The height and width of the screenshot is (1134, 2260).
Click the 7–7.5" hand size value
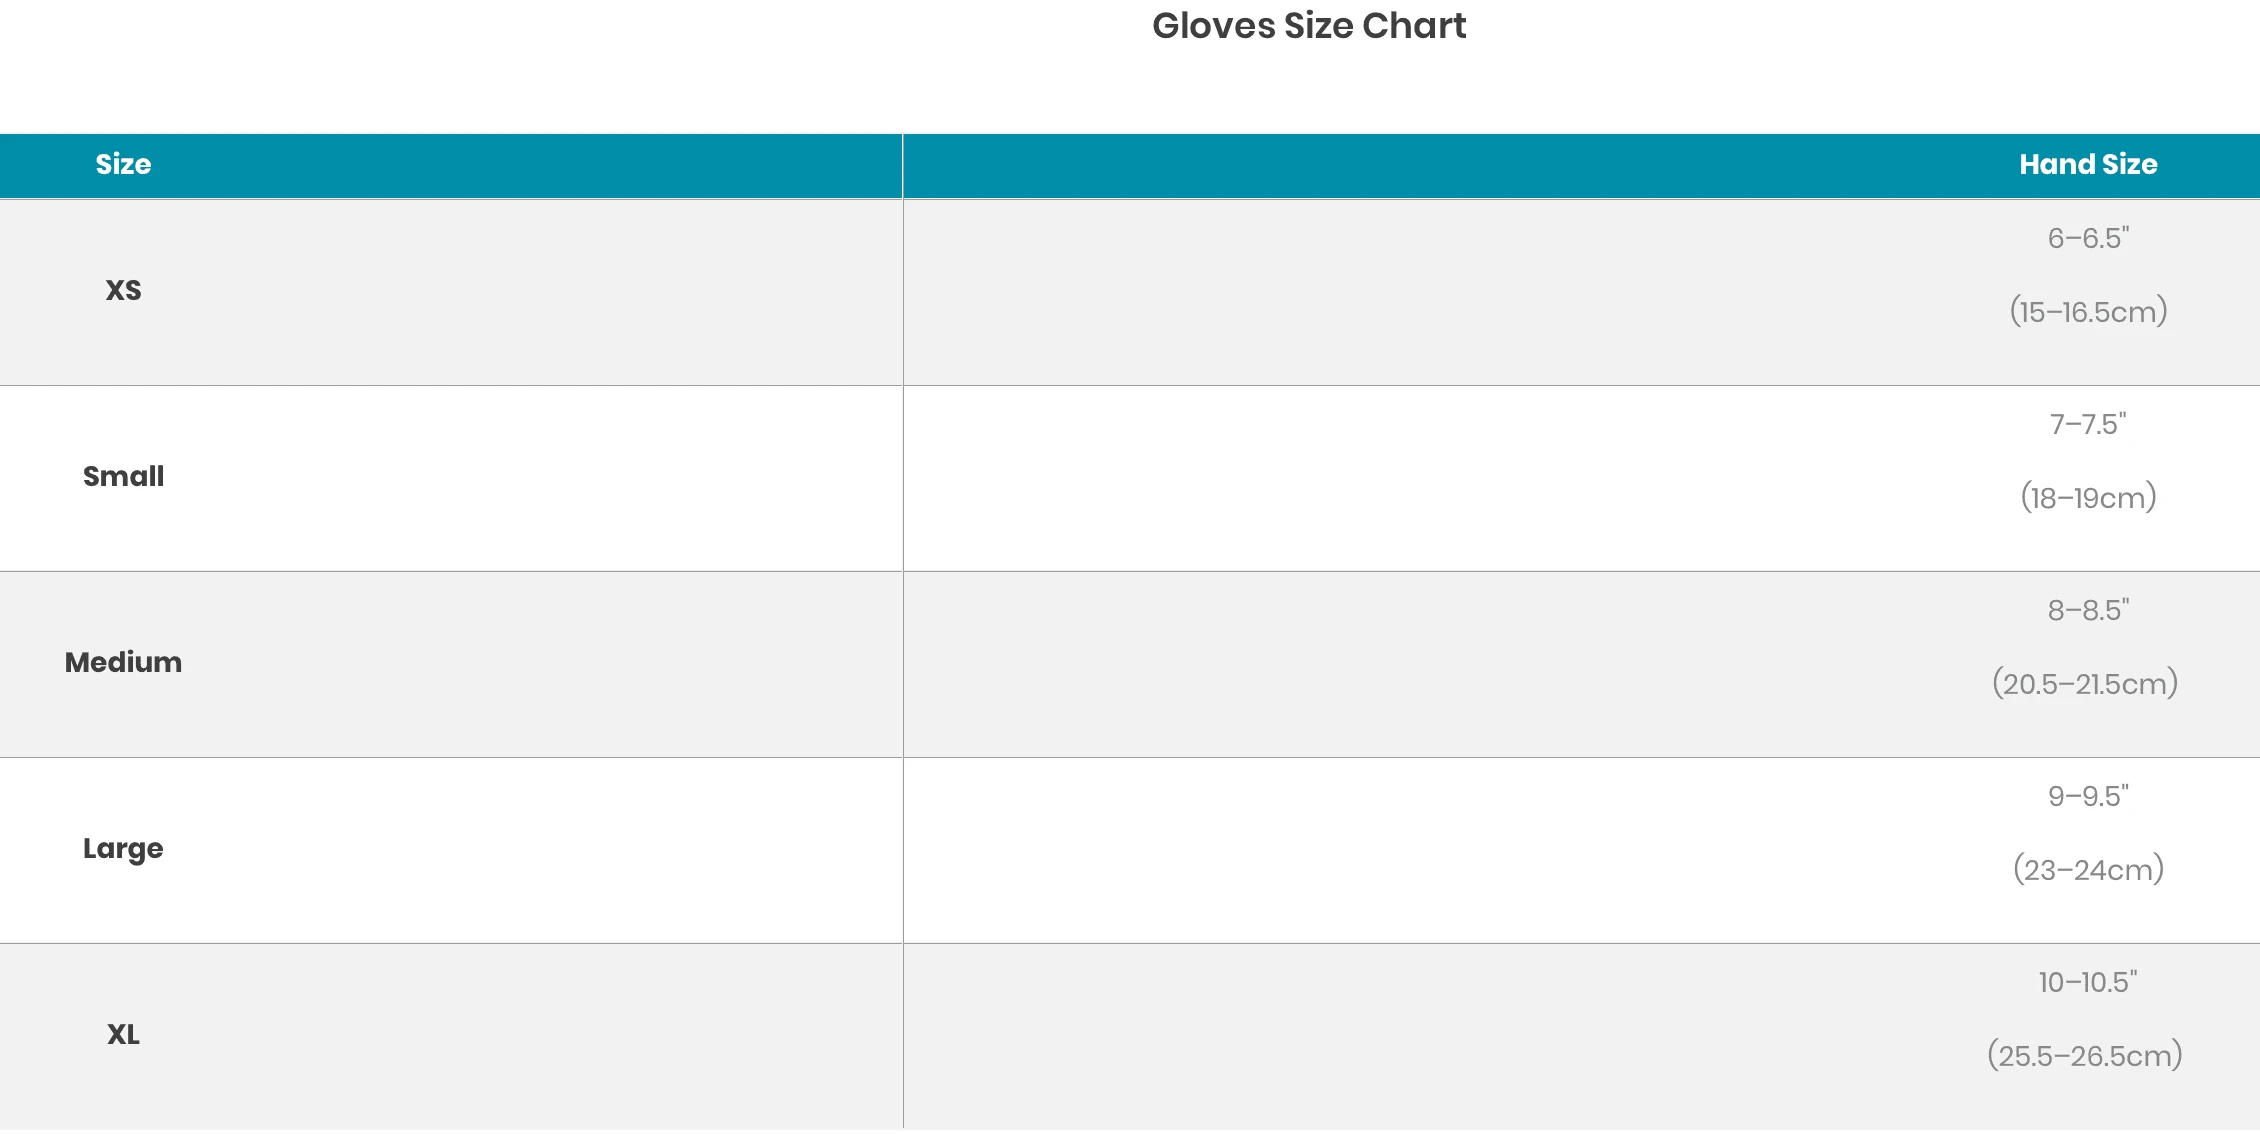(x=2088, y=424)
